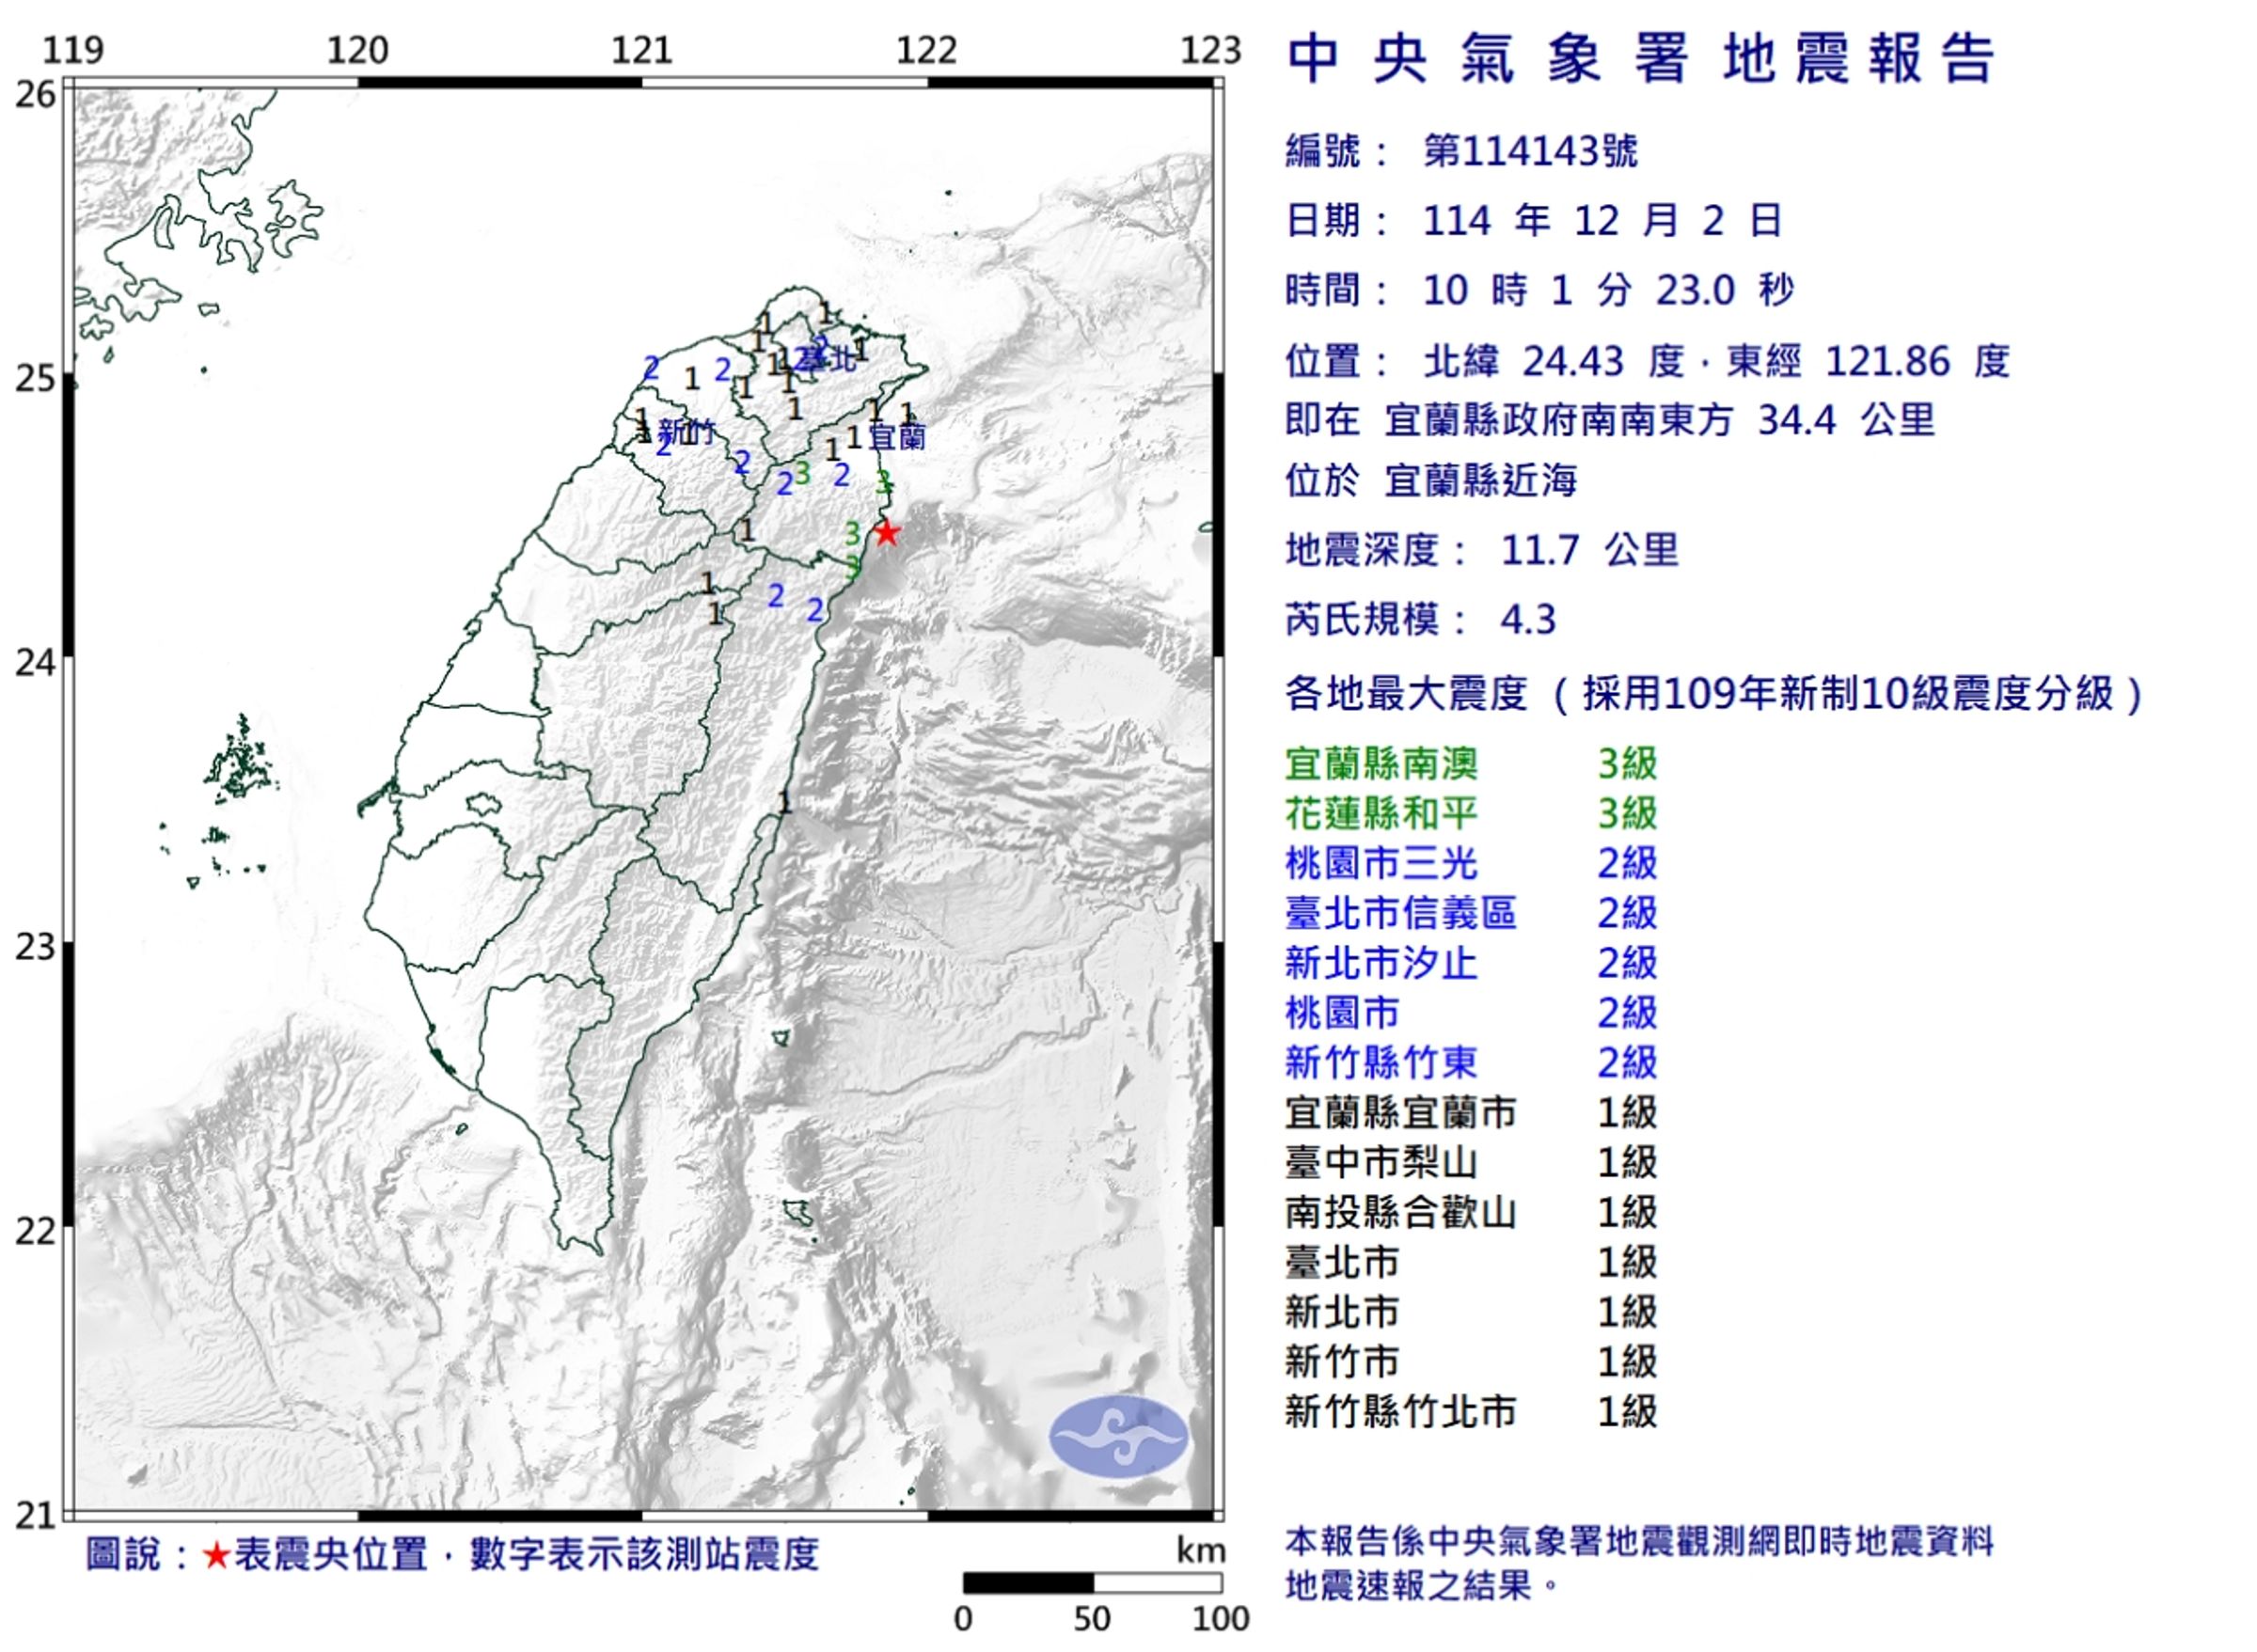The image size is (2257, 1652).
Task: Click the longitude label 122 above the map
Action: click(x=926, y=50)
